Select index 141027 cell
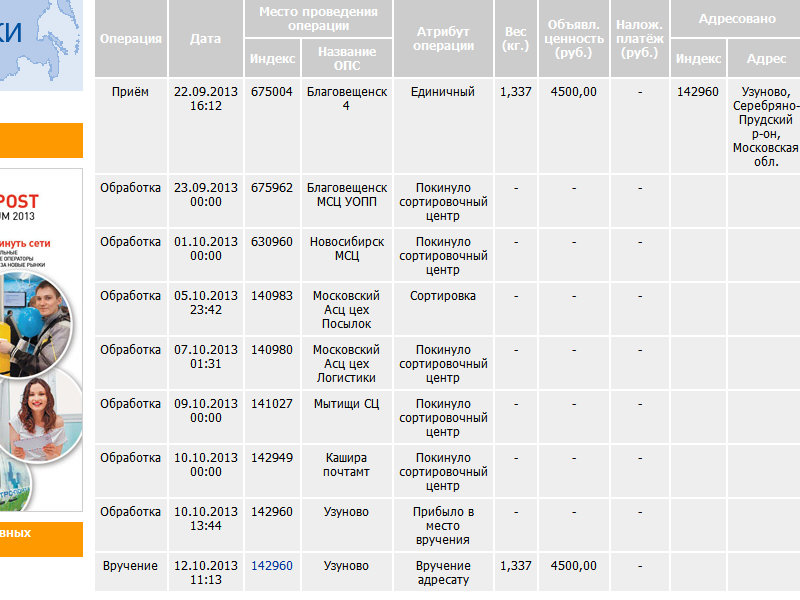Viewport: 800px width, 600px height. click(x=272, y=417)
